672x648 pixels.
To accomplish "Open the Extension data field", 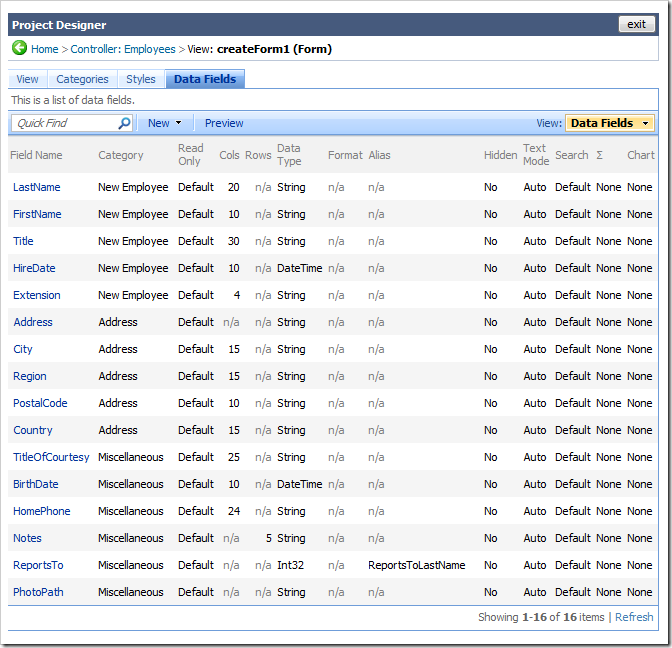I will (36, 295).
